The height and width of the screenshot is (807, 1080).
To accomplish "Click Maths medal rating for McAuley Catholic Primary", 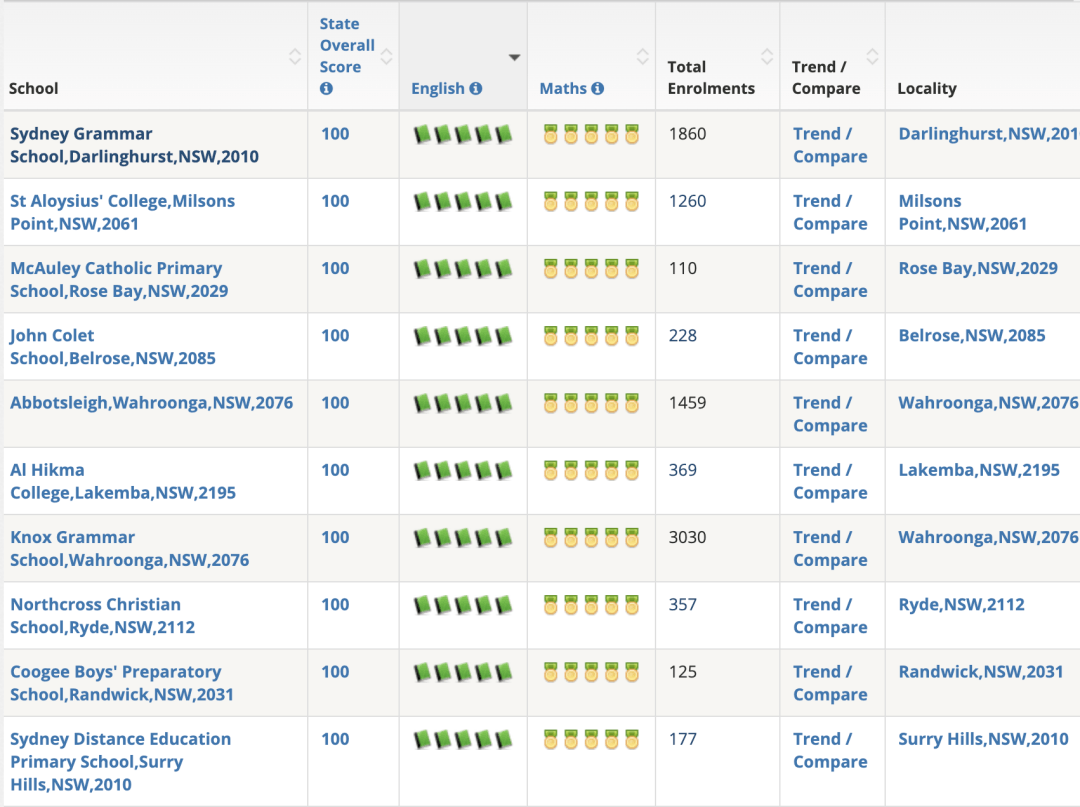I will tap(591, 268).
